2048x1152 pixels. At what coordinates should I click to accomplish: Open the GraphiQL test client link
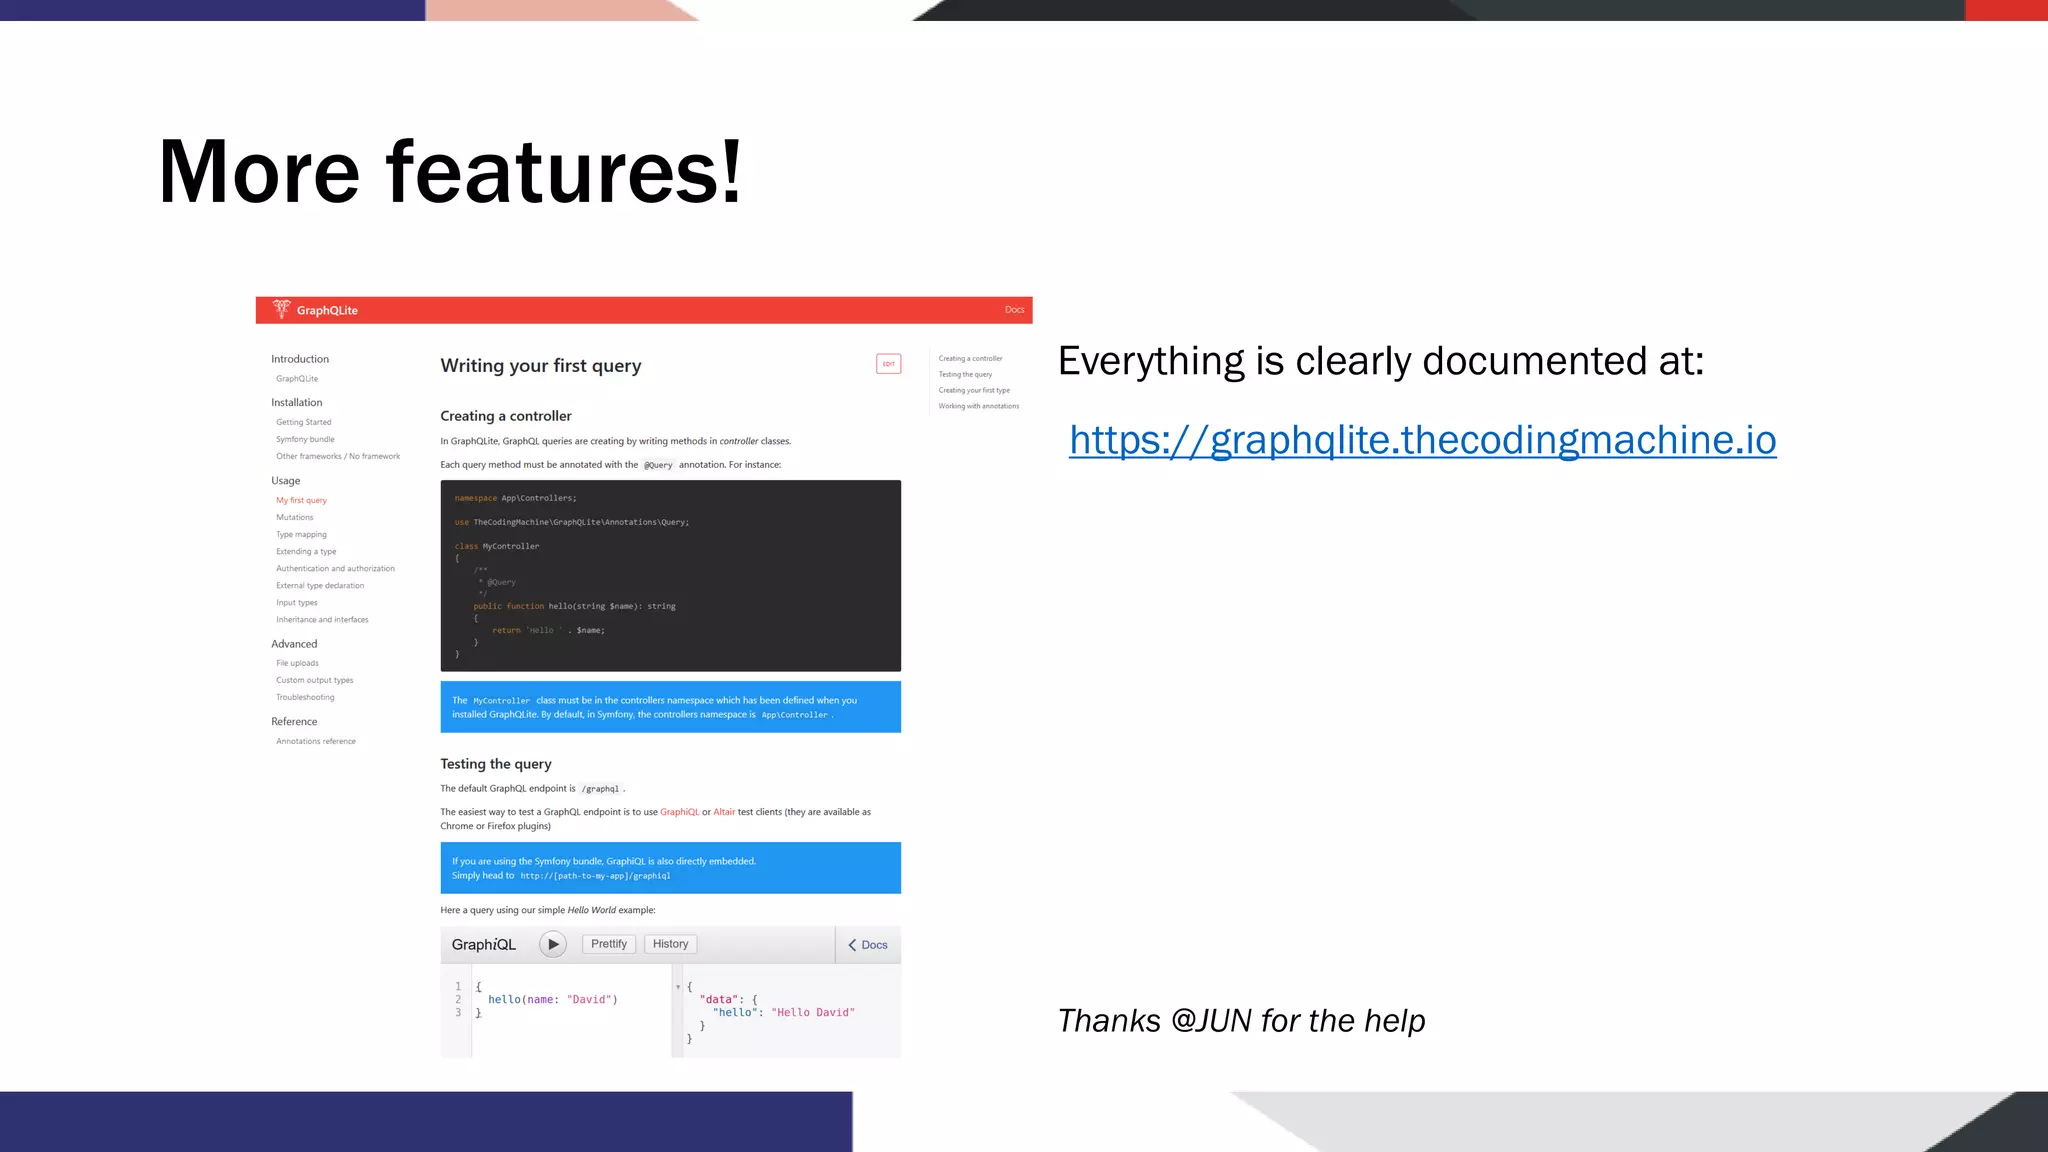pos(680,812)
